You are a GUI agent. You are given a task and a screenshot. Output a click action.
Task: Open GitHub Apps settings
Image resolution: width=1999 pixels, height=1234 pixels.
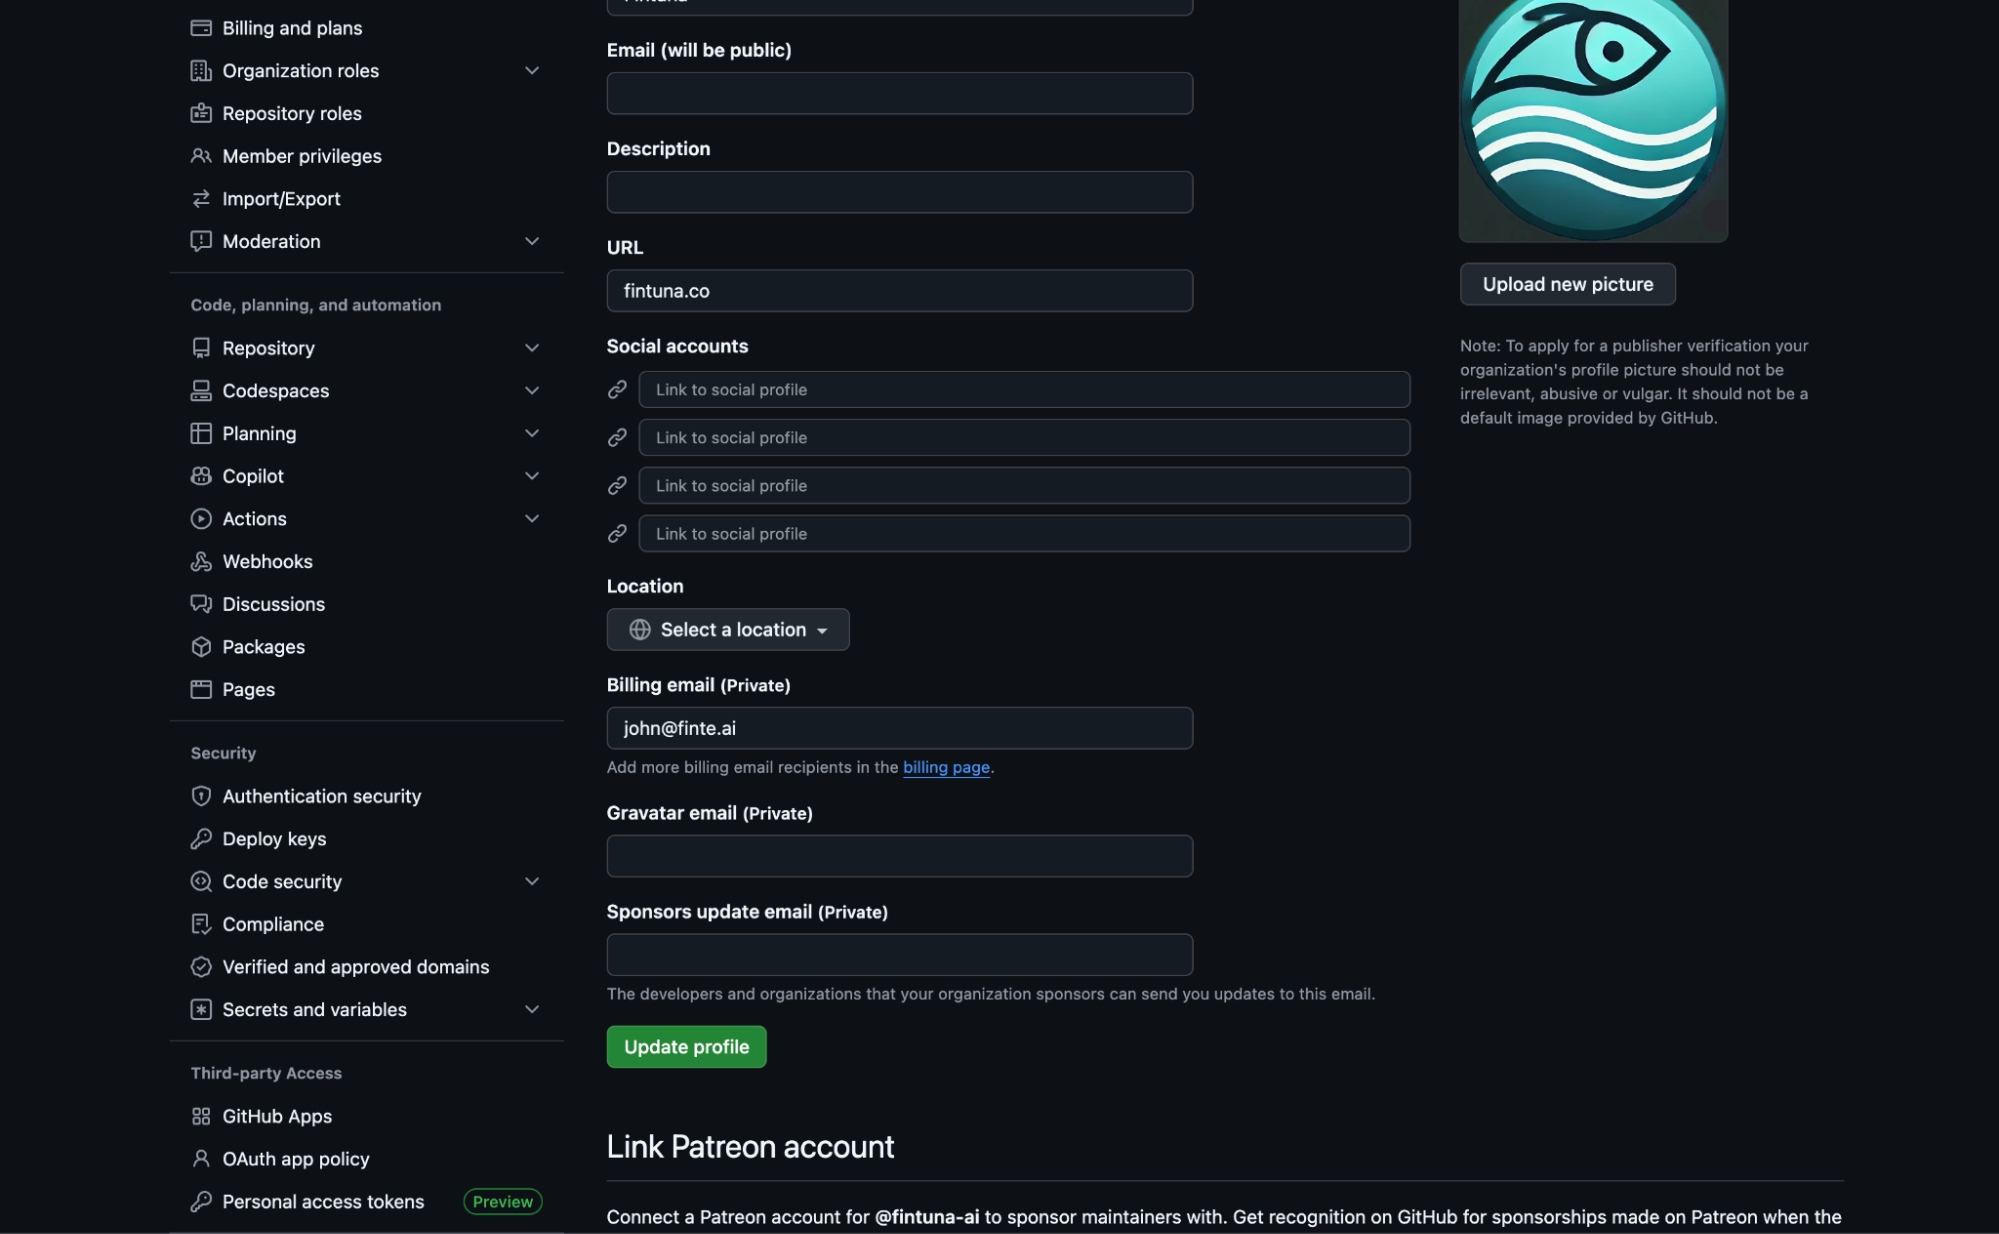[277, 1116]
